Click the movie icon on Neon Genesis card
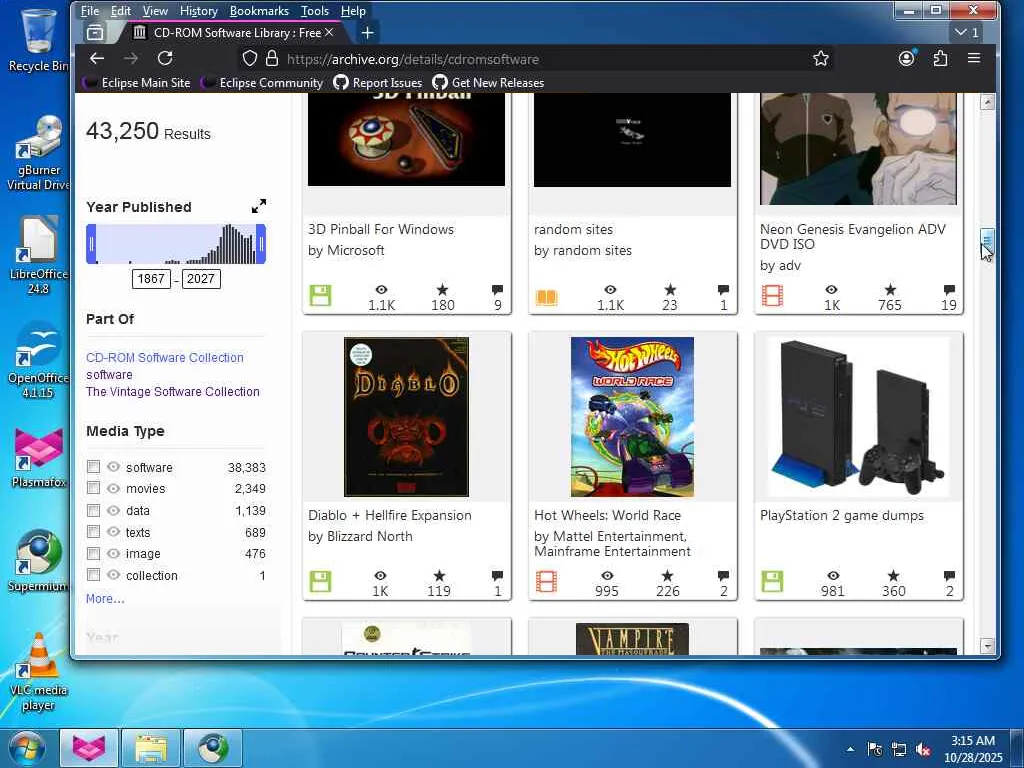 click(772, 296)
